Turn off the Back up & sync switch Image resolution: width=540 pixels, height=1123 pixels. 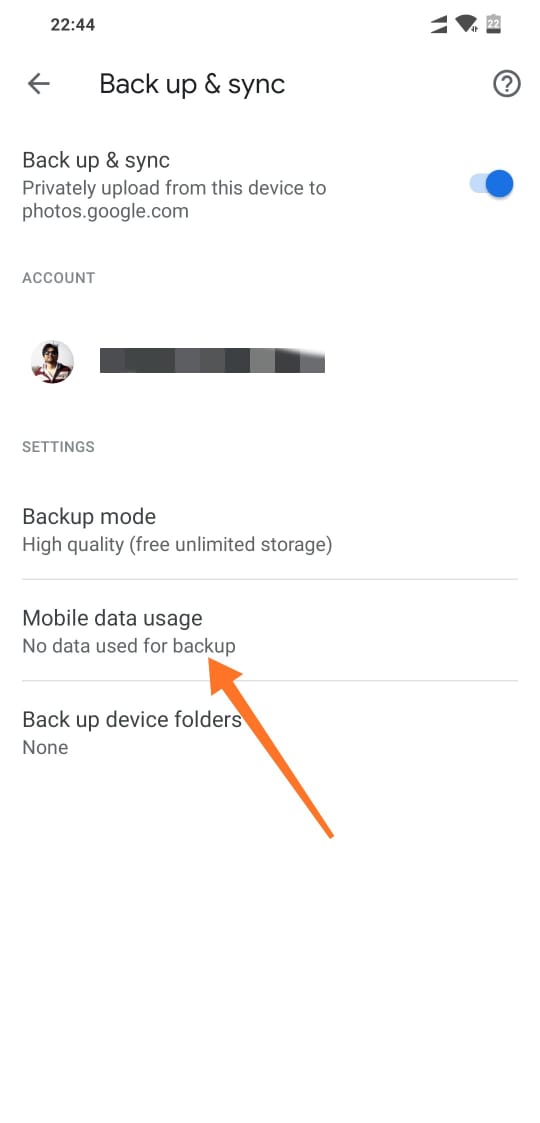click(492, 184)
